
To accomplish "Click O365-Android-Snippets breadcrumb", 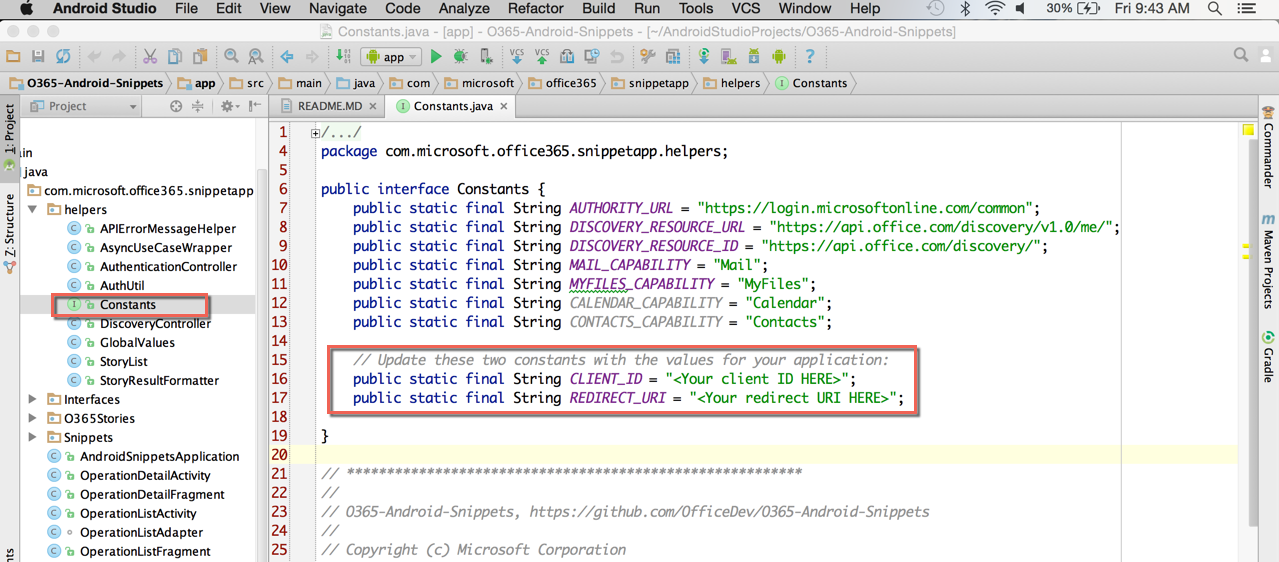I will pos(86,83).
